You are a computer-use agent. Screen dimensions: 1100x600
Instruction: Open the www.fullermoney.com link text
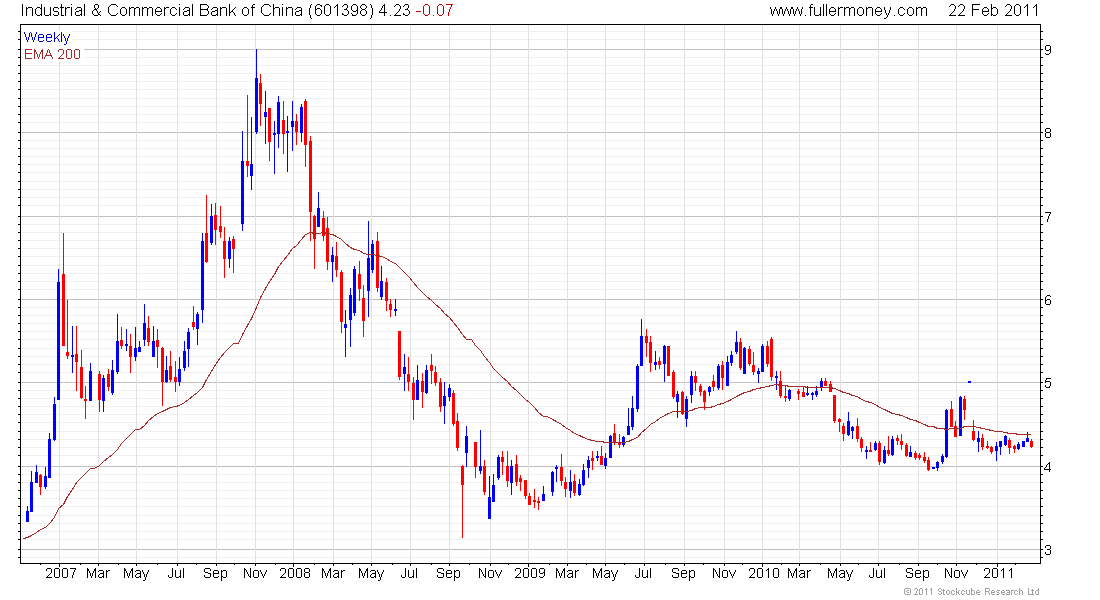(x=848, y=11)
